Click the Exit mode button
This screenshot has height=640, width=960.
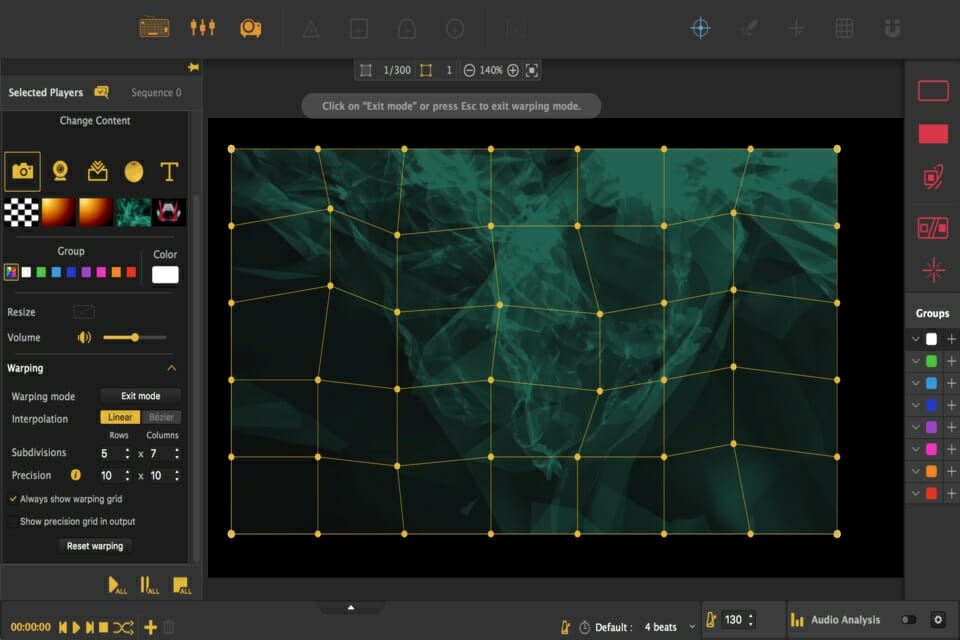140,395
